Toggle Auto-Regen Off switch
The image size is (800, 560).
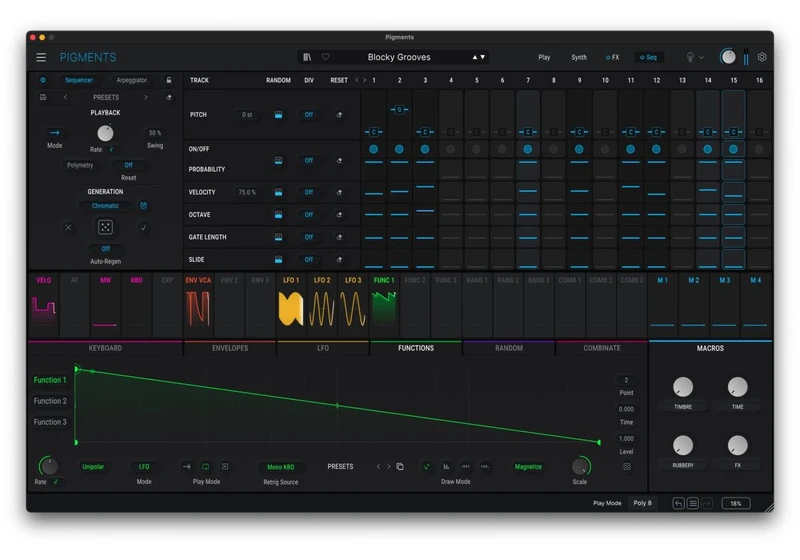[106, 249]
